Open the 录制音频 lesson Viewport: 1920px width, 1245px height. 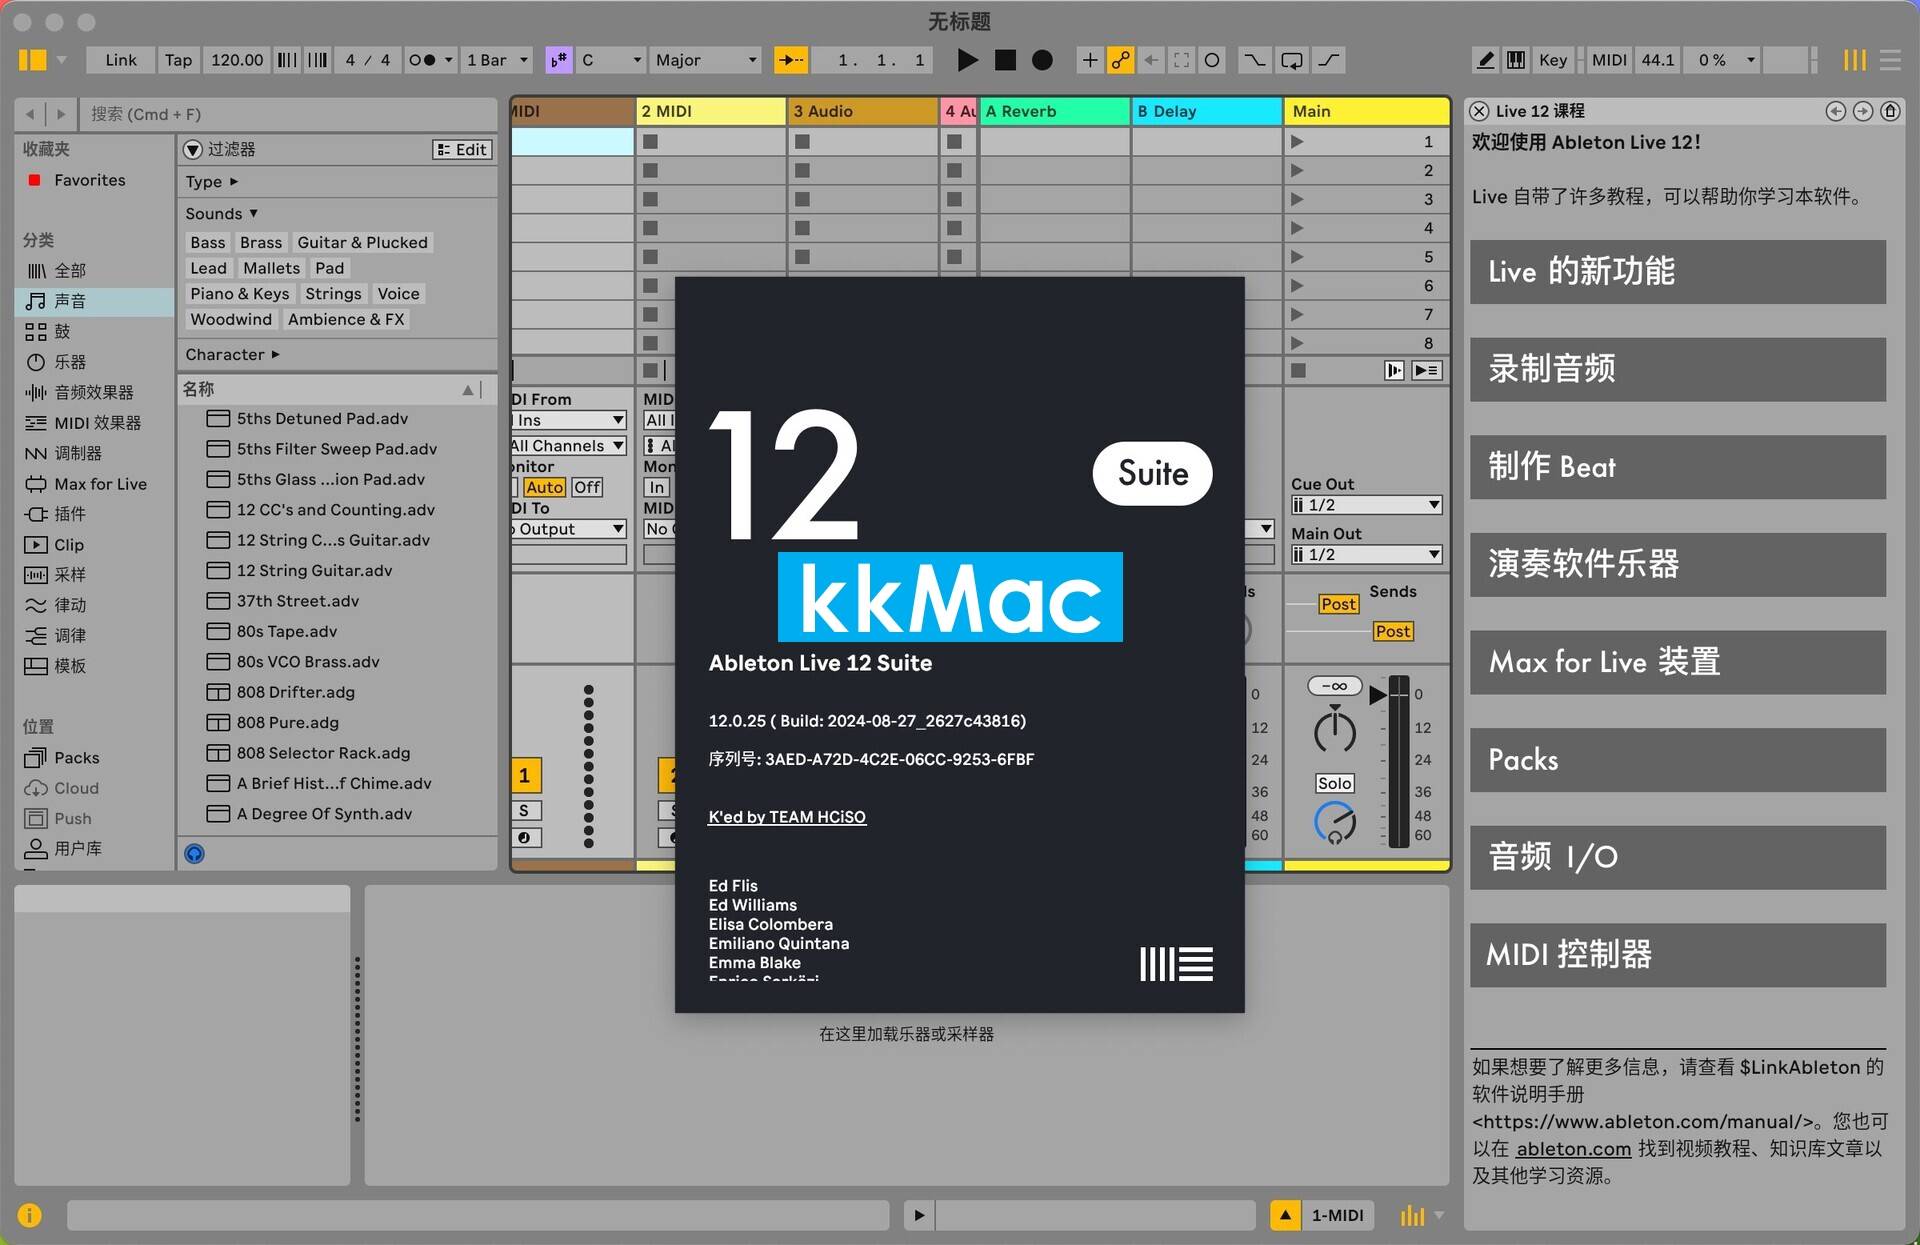1677,369
